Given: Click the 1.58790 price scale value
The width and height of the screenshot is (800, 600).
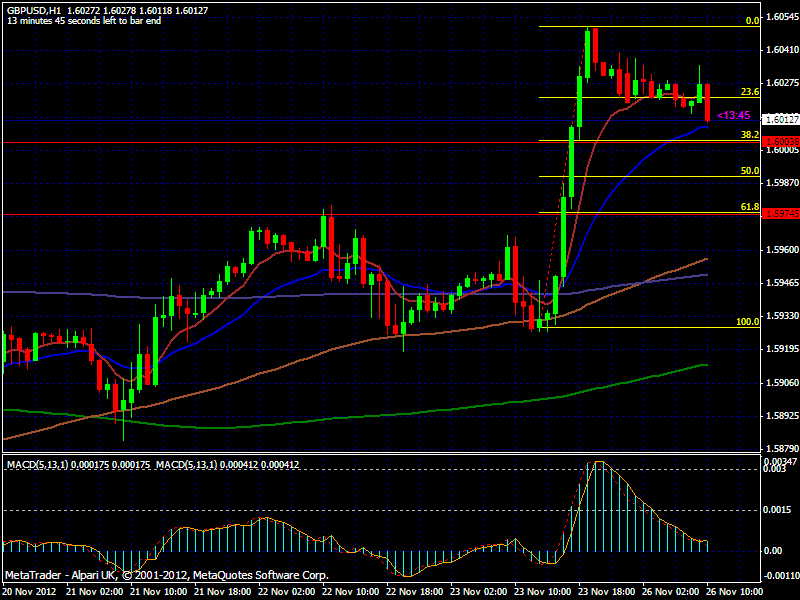Looking at the screenshot, I should 782,449.
